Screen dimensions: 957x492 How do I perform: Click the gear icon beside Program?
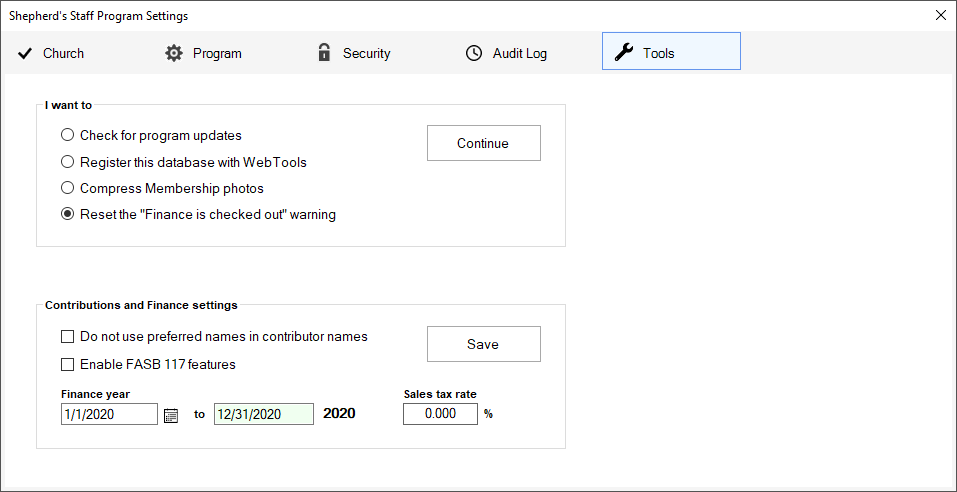(x=174, y=53)
